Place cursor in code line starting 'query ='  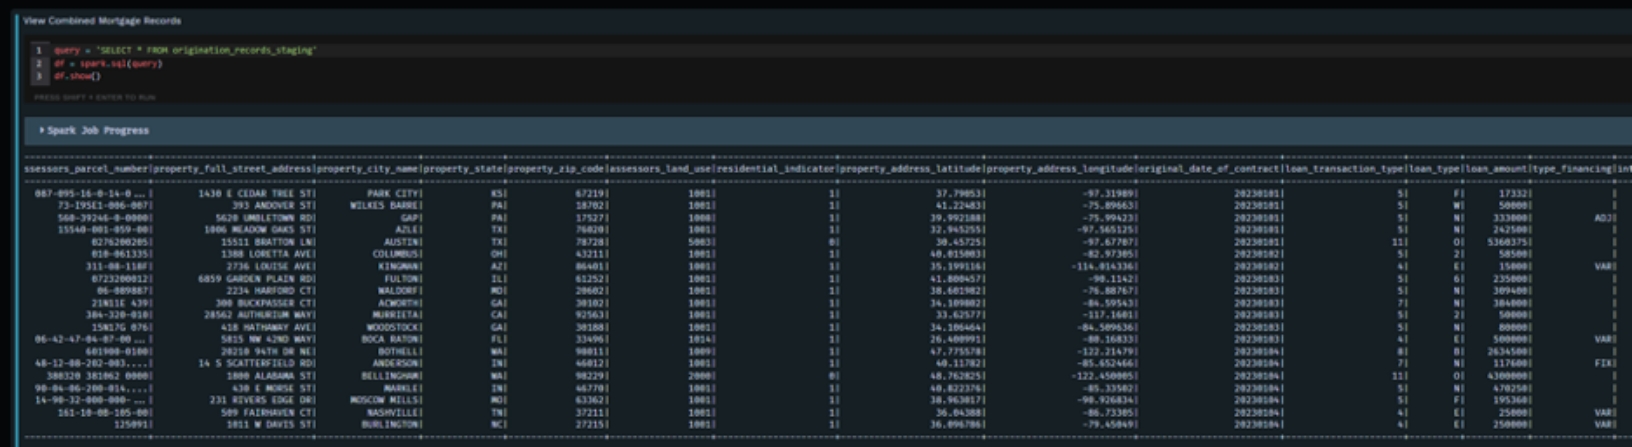pos(185,50)
